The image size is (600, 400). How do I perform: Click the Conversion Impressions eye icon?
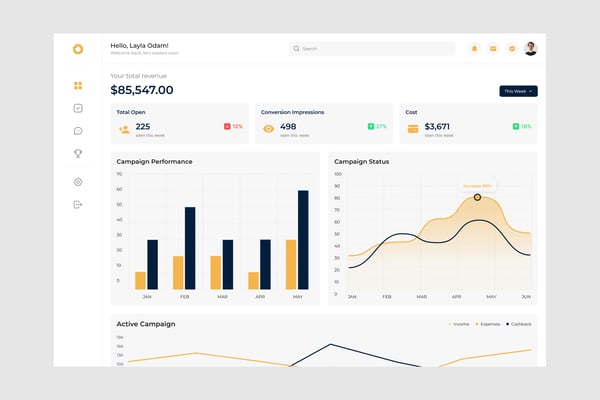[x=269, y=129]
